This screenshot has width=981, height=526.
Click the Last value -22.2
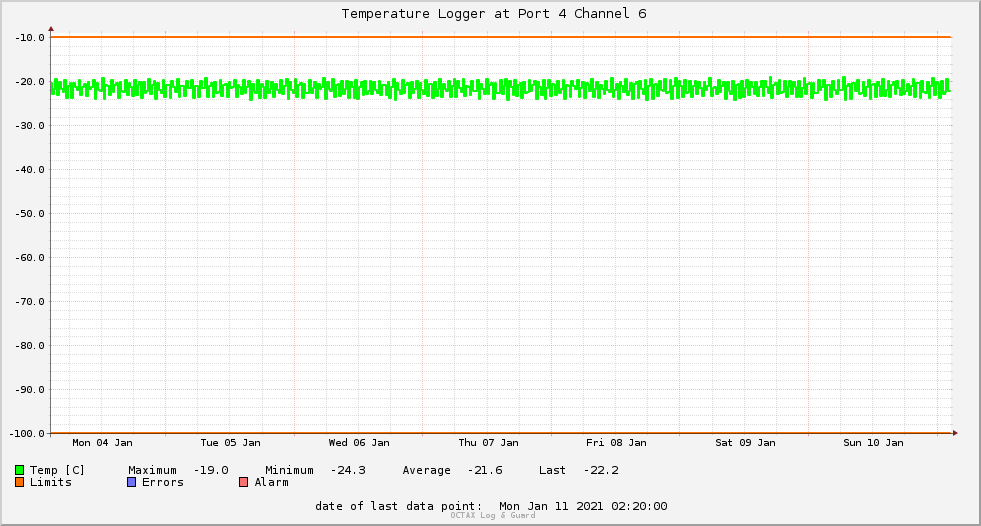[601, 470]
